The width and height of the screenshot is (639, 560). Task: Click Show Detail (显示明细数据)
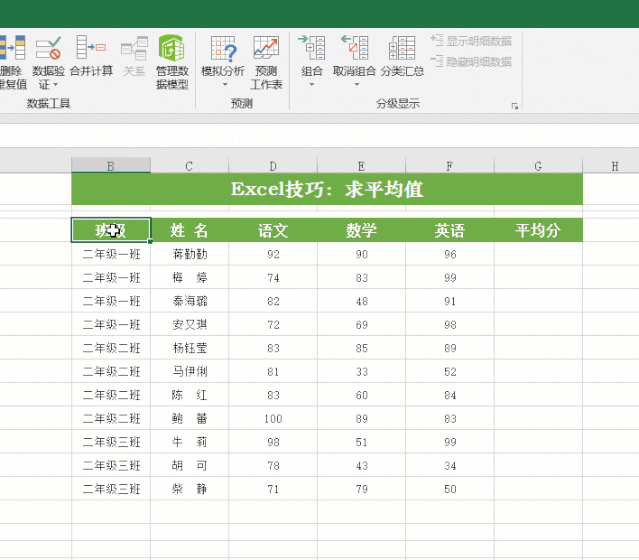click(x=471, y=41)
